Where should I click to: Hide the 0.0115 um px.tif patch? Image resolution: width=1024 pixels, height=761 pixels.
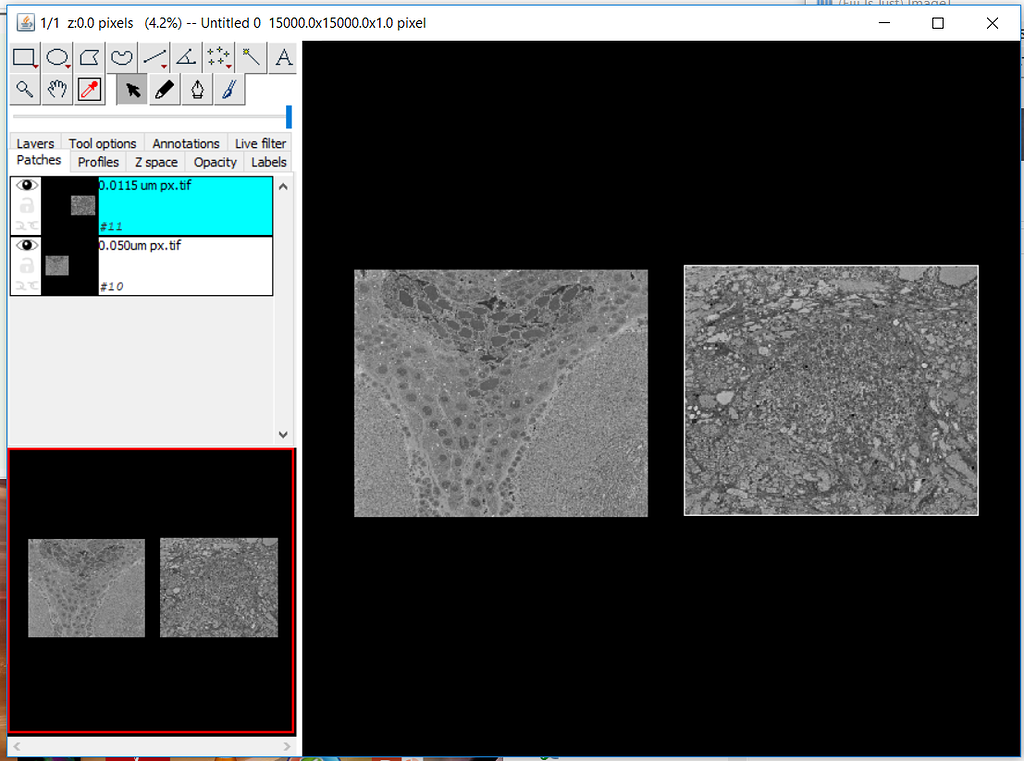coord(25,184)
